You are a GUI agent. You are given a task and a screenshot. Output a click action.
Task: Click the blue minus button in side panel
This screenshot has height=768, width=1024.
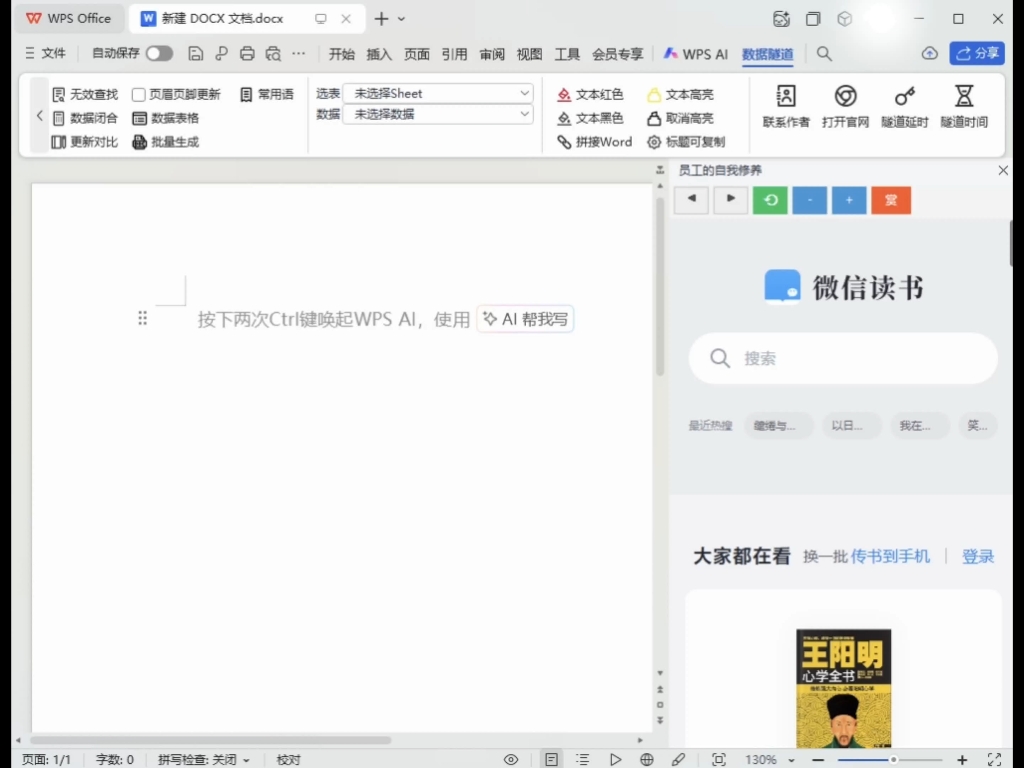coord(809,200)
